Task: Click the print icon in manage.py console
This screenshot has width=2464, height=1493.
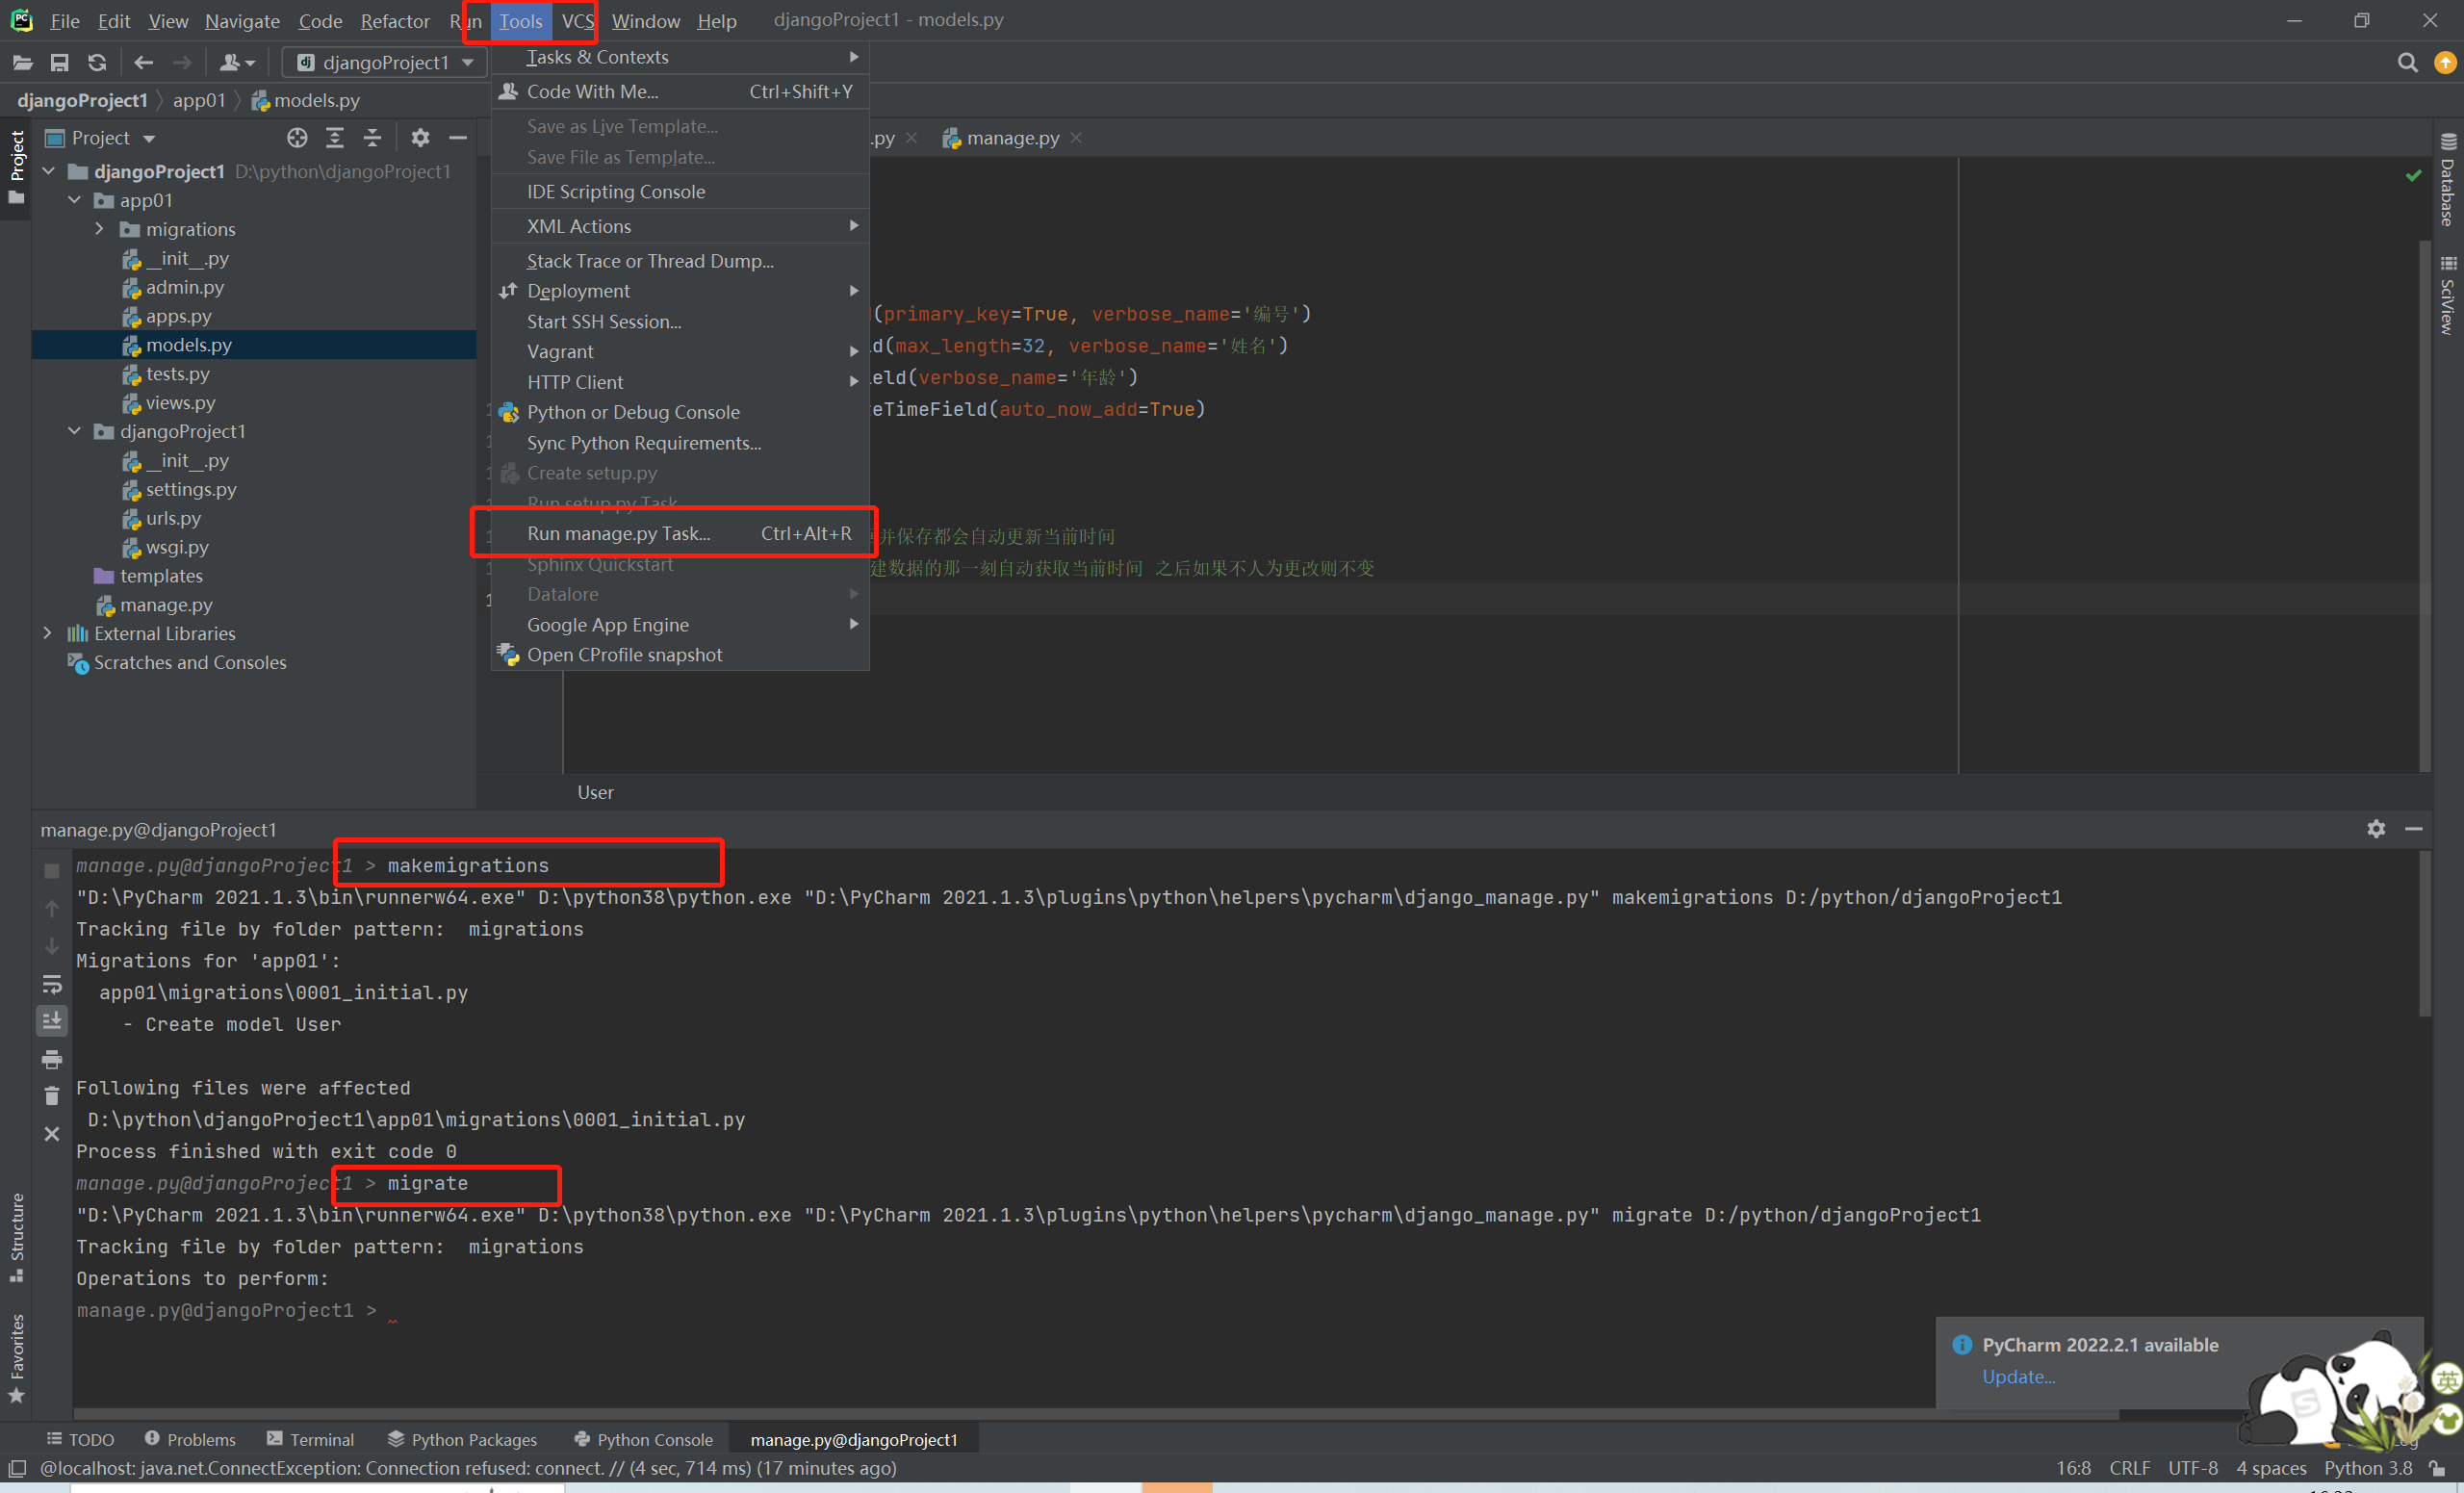Action: (52, 1059)
